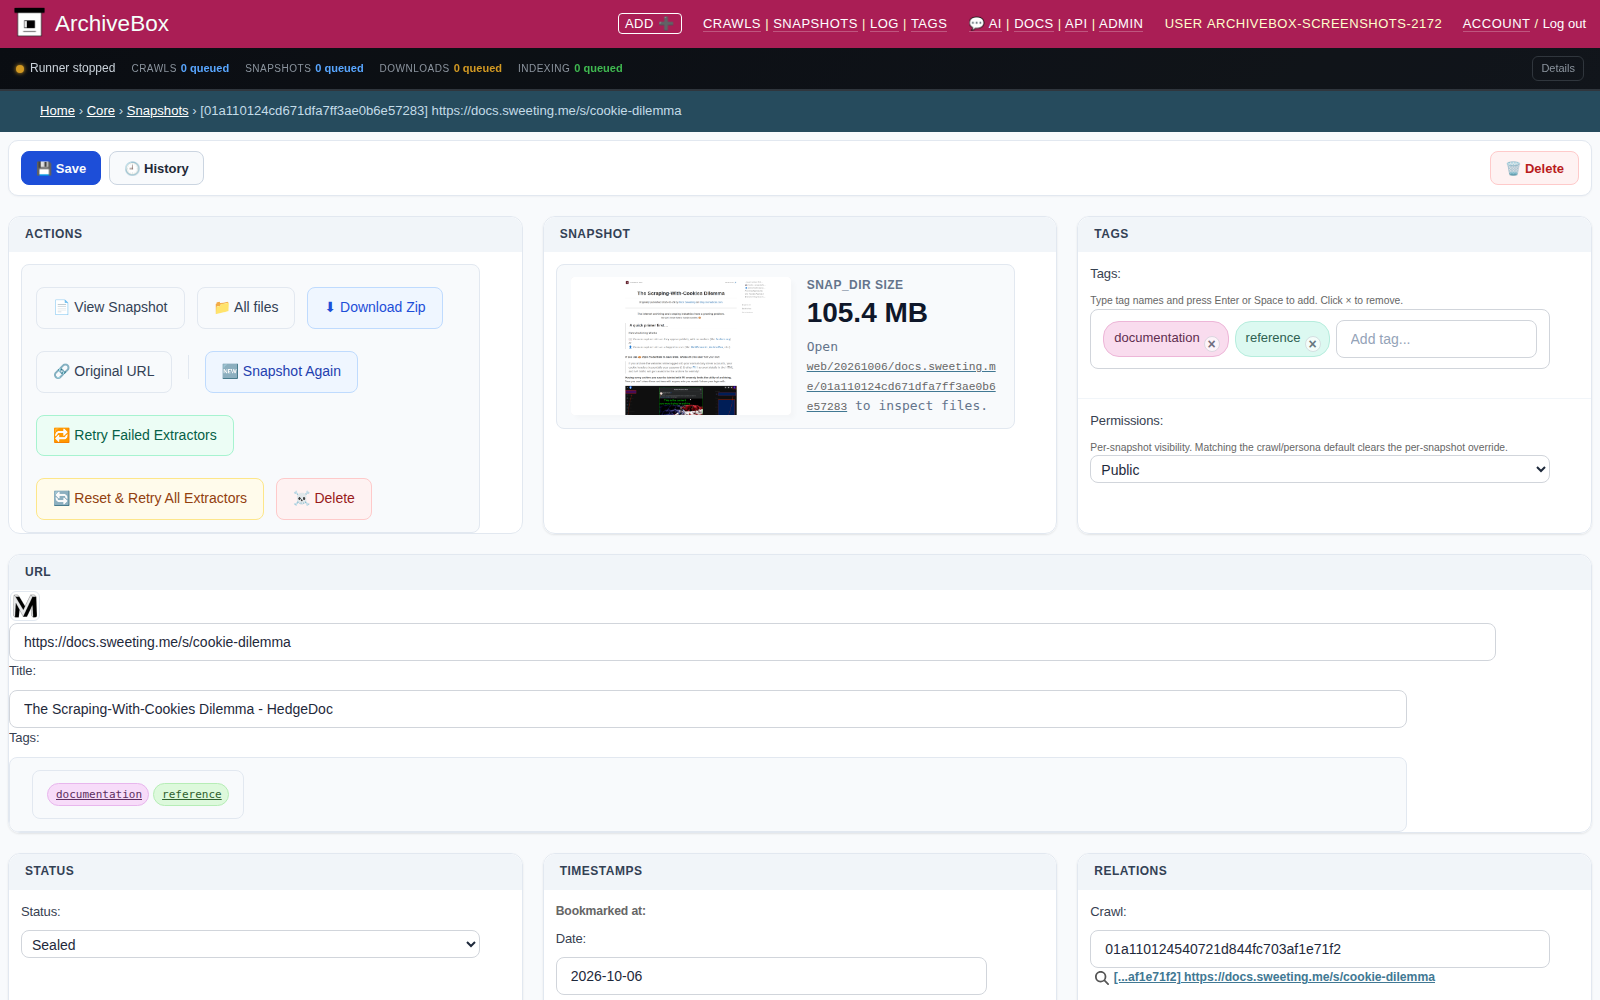Click Snapshot Again button
The image size is (1600, 1000).
coord(281,371)
